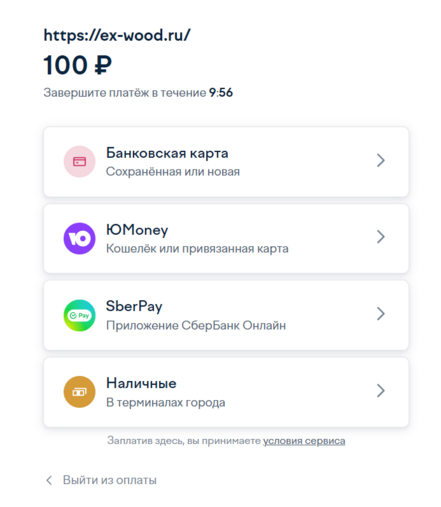Click Приложение СберБанк Онлайн subtitle
Viewport: 441px width, 507px height.
pyautogui.click(x=196, y=325)
